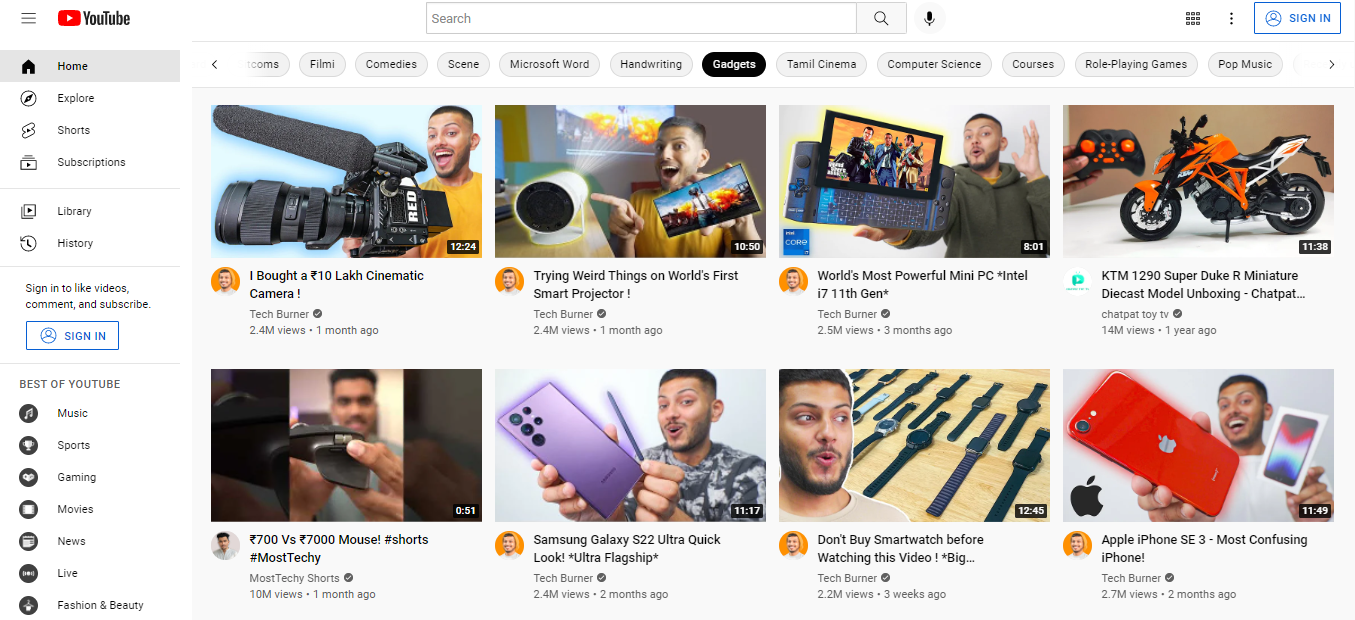The width and height of the screenshot is (1355, 620).
Task: Play the orange KTM motorcycle thumbnail
Action: [x=1198, y=181]
